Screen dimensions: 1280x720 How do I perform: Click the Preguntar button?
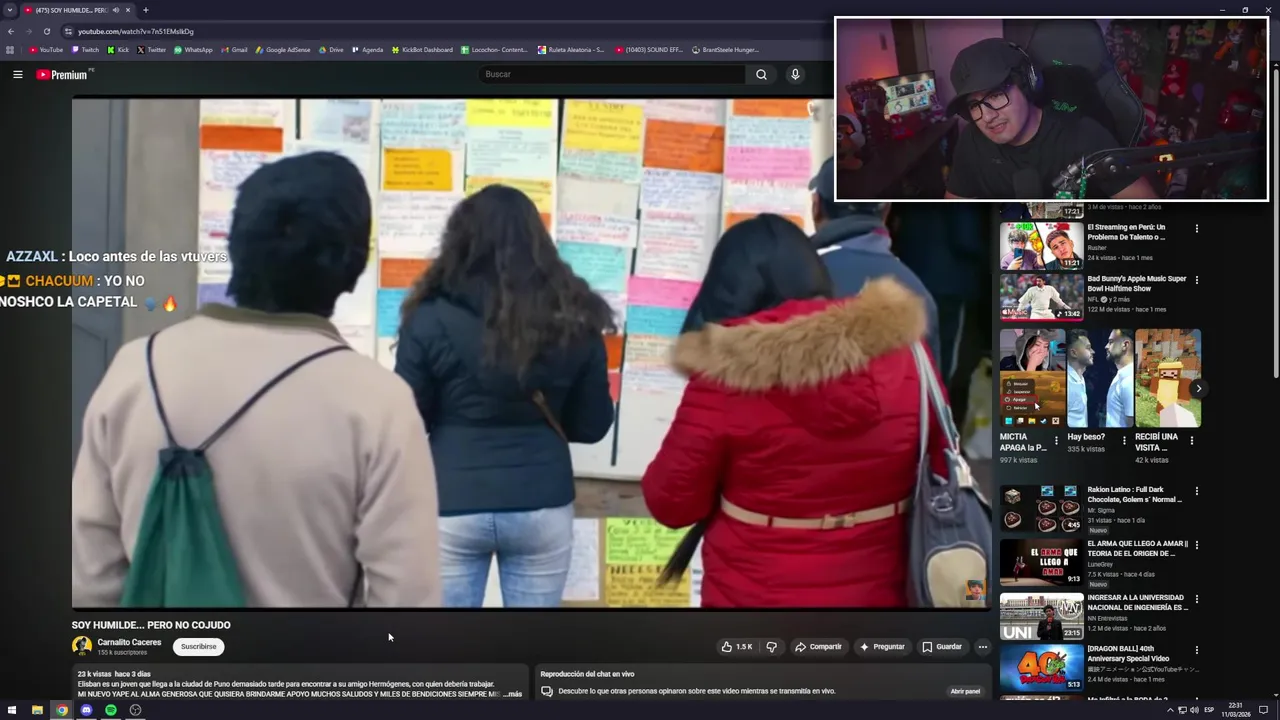pyautogui.click(x=882, y=647)
